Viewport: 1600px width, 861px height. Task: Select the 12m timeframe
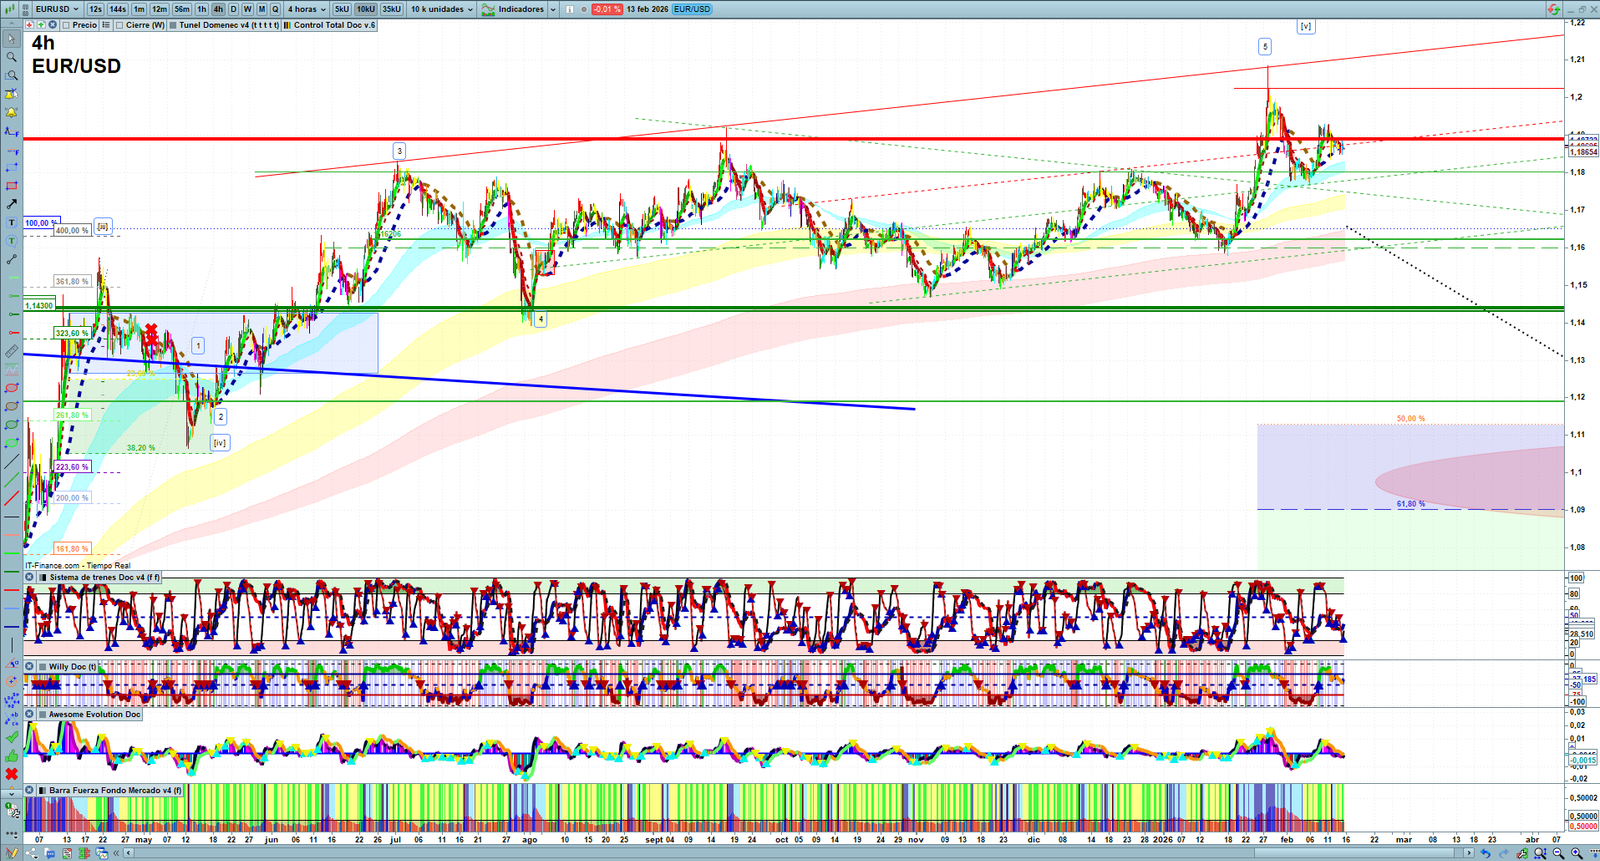[x=159, y=9]
